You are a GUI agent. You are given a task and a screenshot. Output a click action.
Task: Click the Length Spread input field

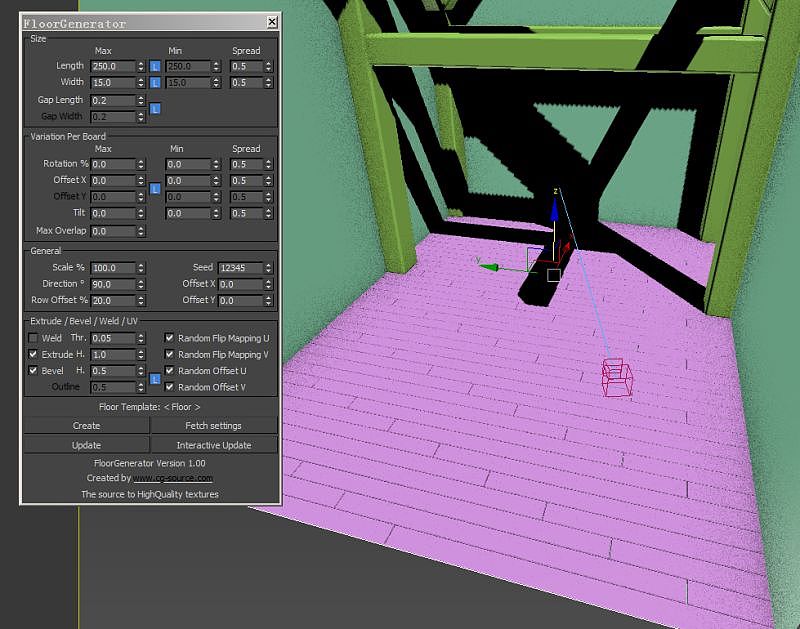point(246,66)
